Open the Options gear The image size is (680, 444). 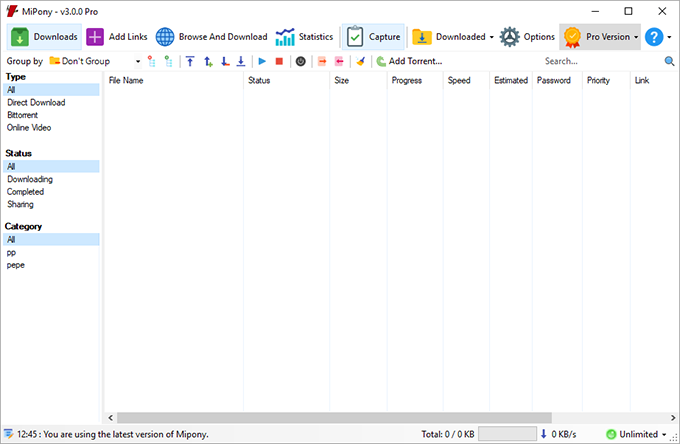pyautogui.click(x=527, y=37)
